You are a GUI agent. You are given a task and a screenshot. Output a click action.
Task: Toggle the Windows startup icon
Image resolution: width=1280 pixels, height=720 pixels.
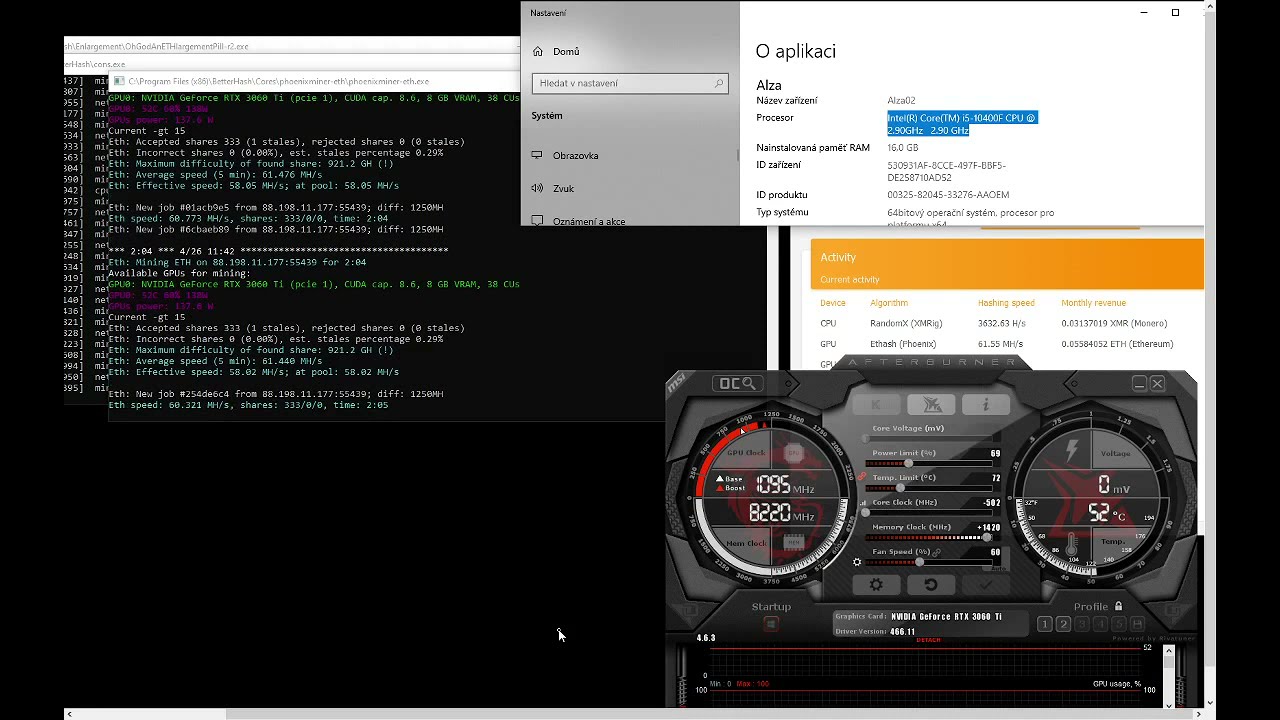(x=771, y=624)
